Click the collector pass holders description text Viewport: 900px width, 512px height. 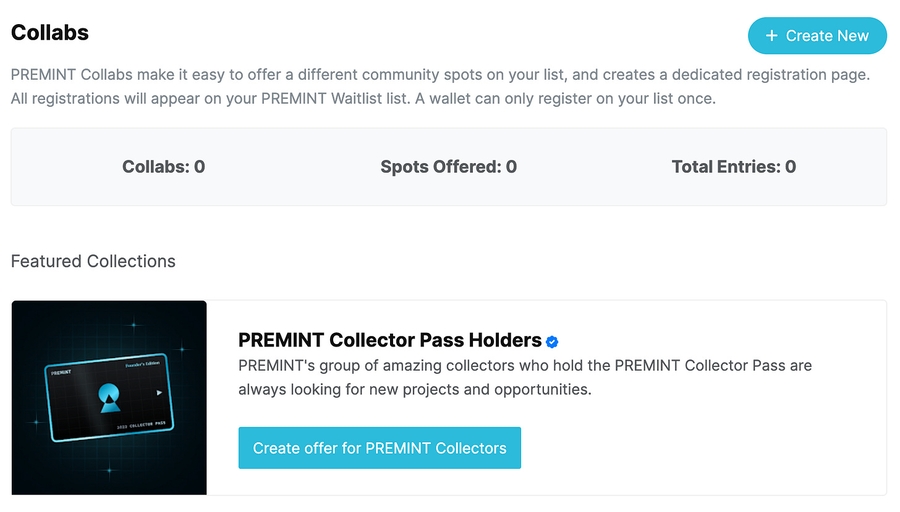tap(525, 377)
